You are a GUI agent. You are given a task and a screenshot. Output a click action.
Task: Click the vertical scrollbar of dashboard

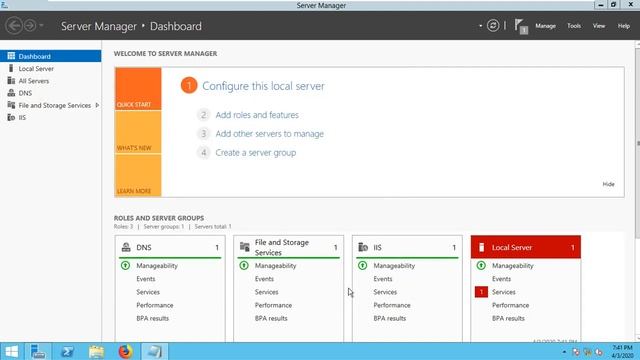point(638,143)
